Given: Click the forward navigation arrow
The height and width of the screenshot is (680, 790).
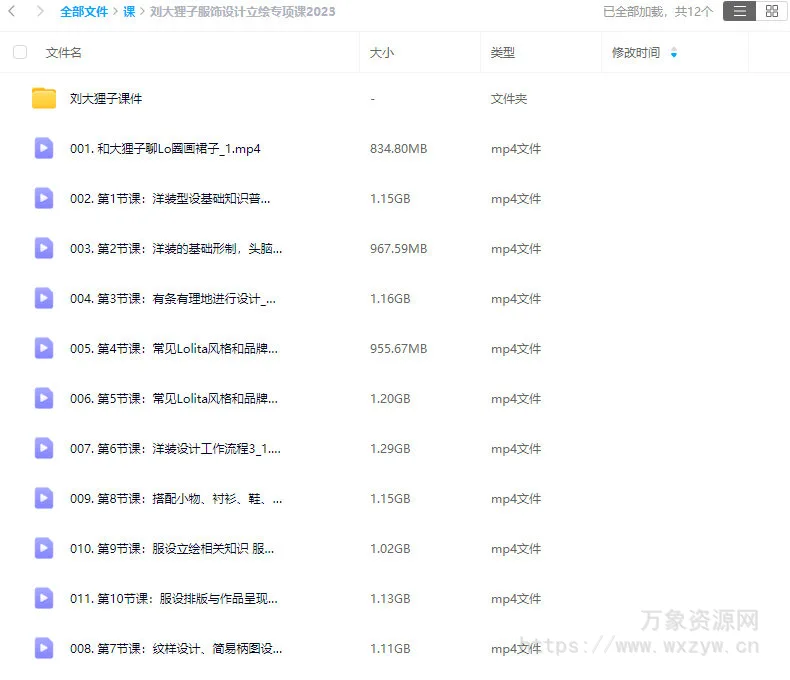Looking at the screenshot, I should 40,12.
